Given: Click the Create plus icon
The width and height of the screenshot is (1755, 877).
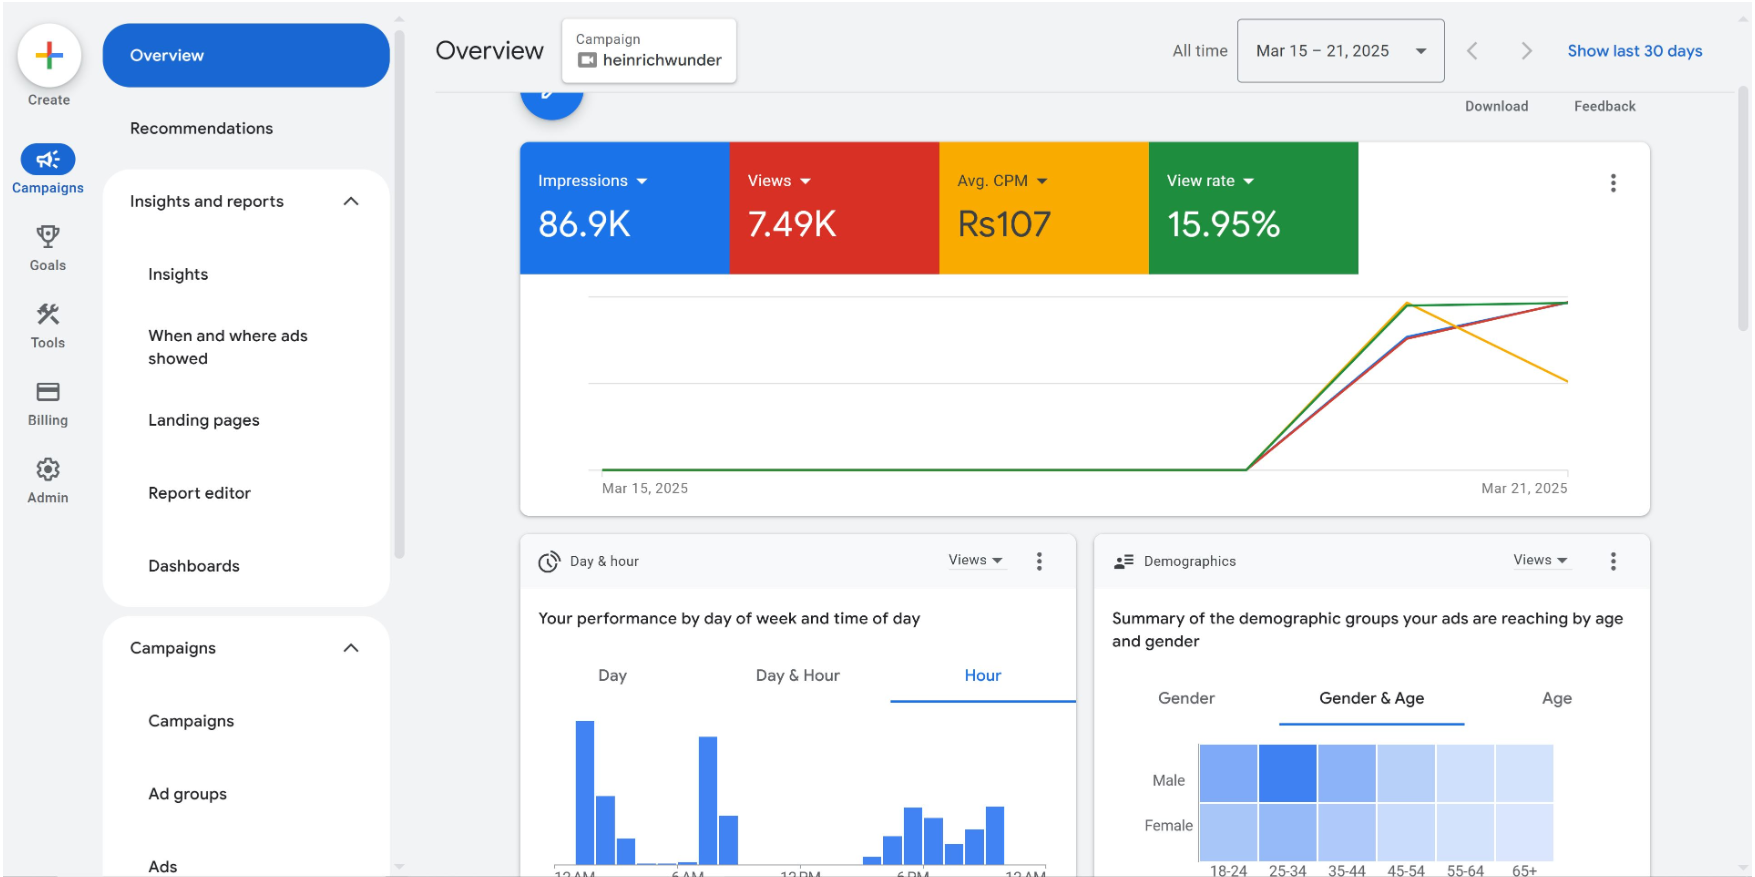Looking at the screenshot, I should (49, 56).
